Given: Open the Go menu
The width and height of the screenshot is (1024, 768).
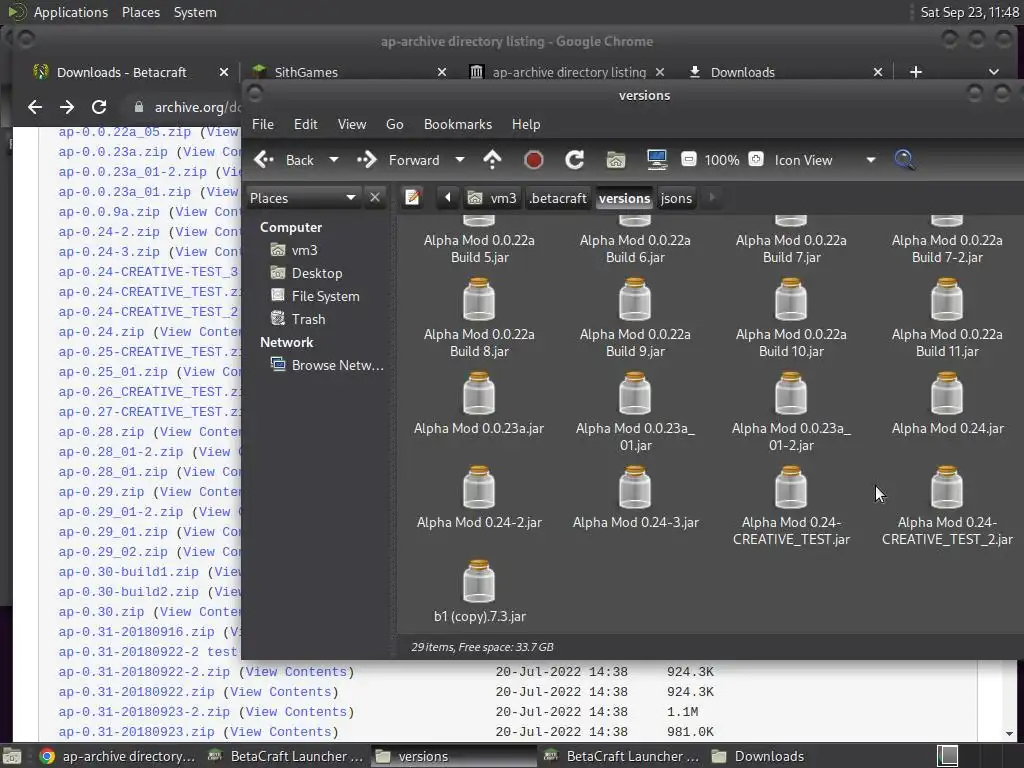Looking at the screenshot, I should 394,124.
